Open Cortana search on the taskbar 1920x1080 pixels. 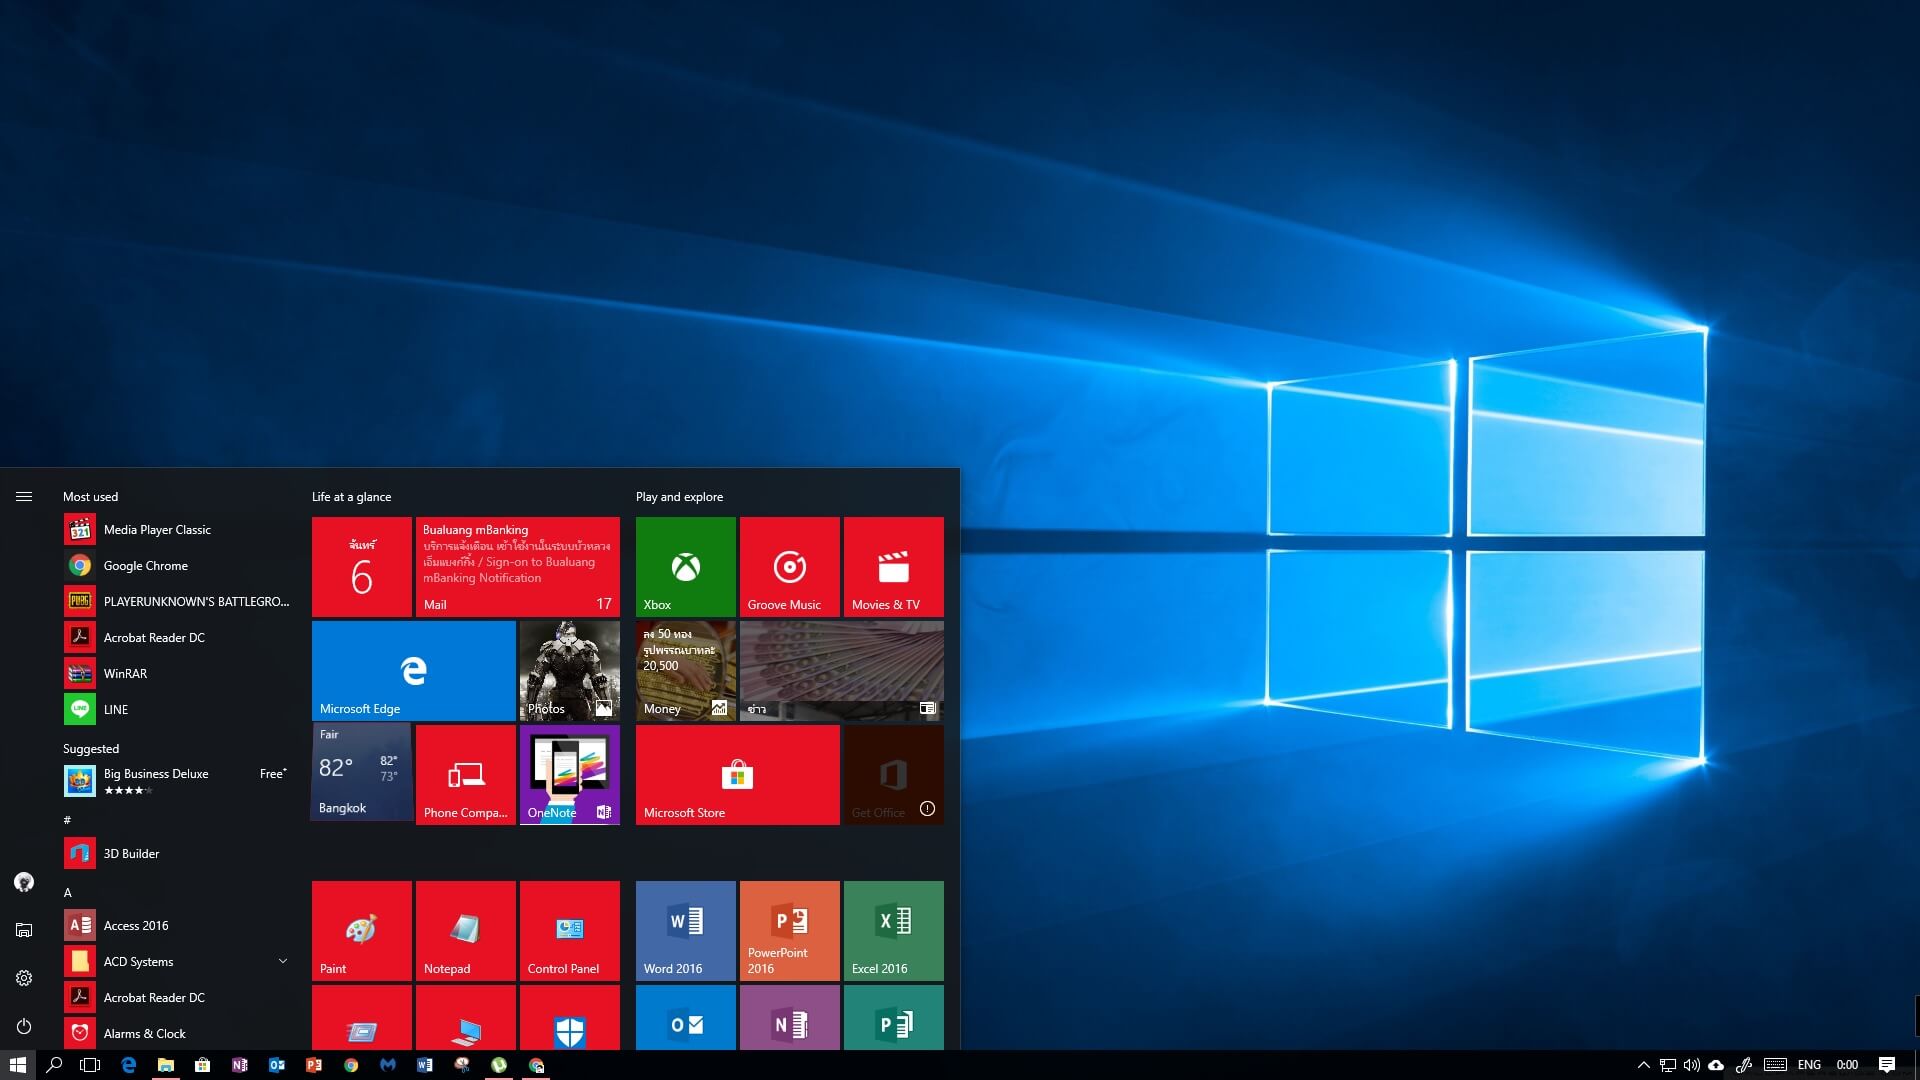(x=53, y=1065)
